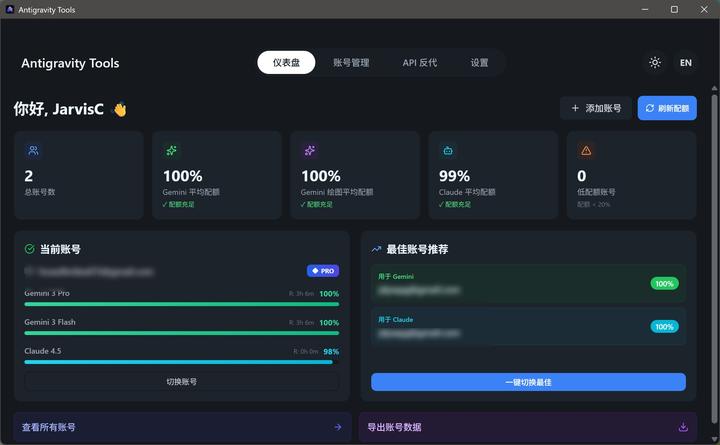Click the 低配额账号 count value 0
The width and height of the screenshot is (720, 445).
581,176
